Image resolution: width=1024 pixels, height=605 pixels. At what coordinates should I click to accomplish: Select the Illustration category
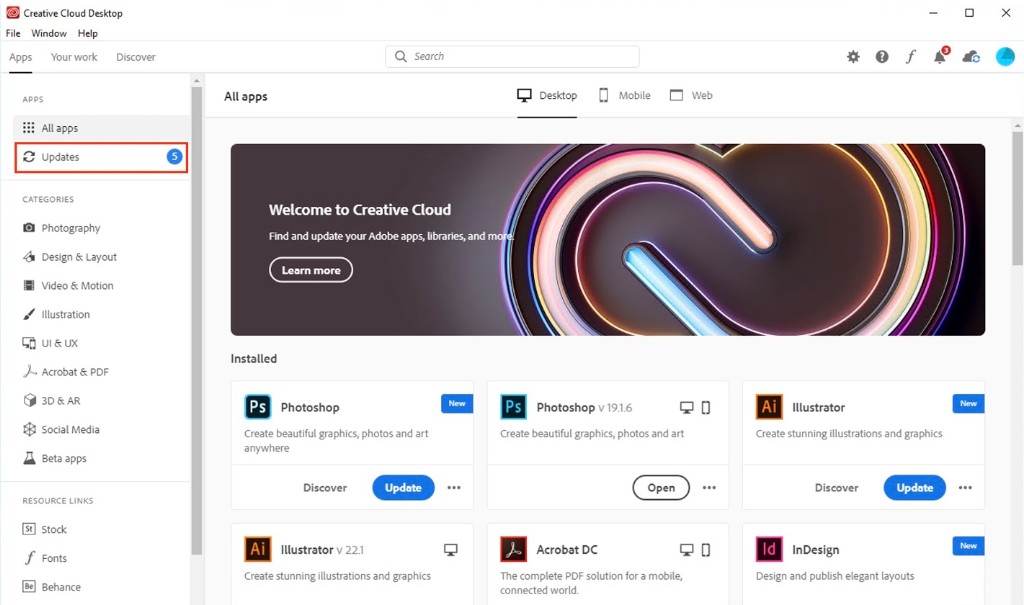(x=65, y=314)
